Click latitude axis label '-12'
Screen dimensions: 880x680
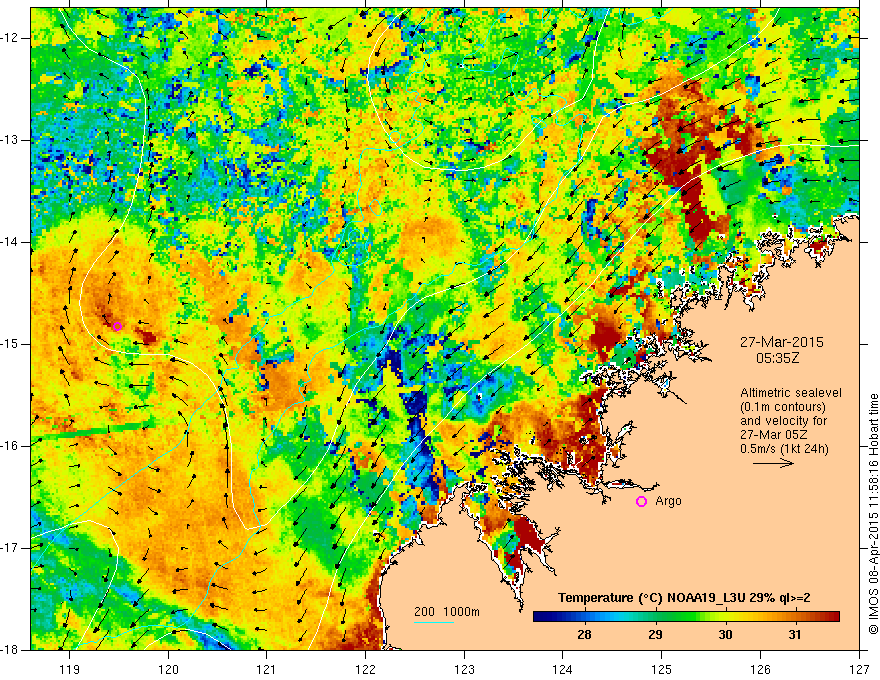(x=10, y=38)
